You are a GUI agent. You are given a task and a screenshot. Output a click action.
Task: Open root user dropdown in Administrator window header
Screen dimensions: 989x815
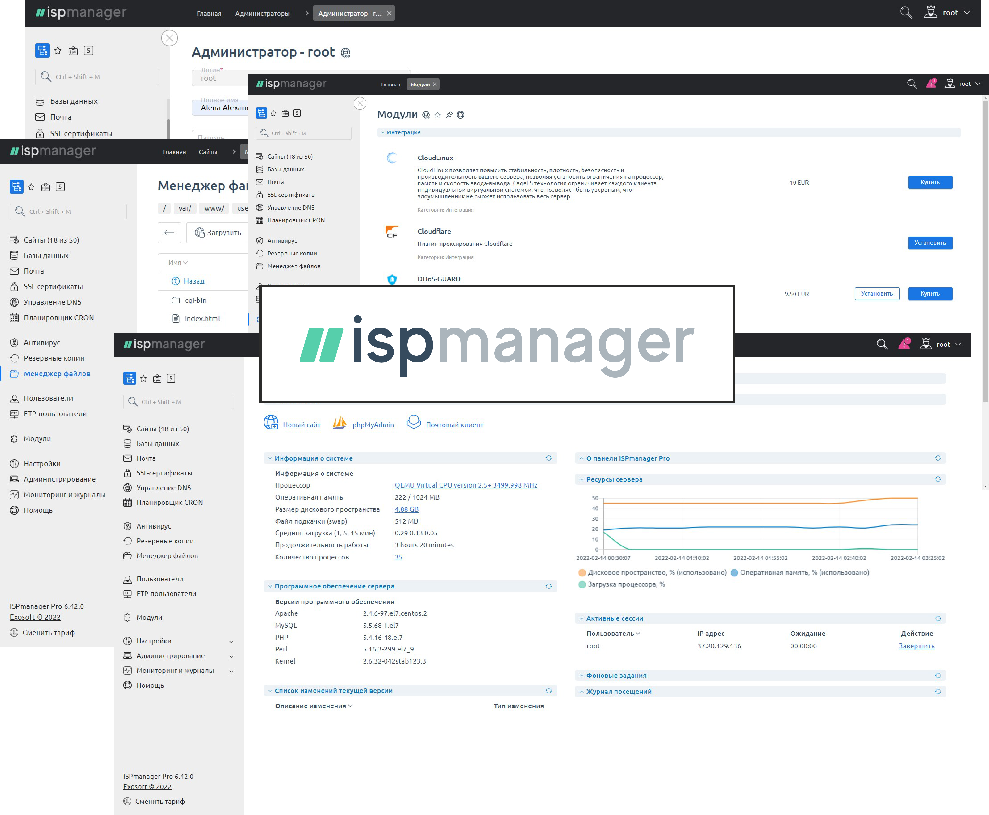[947, 13]
